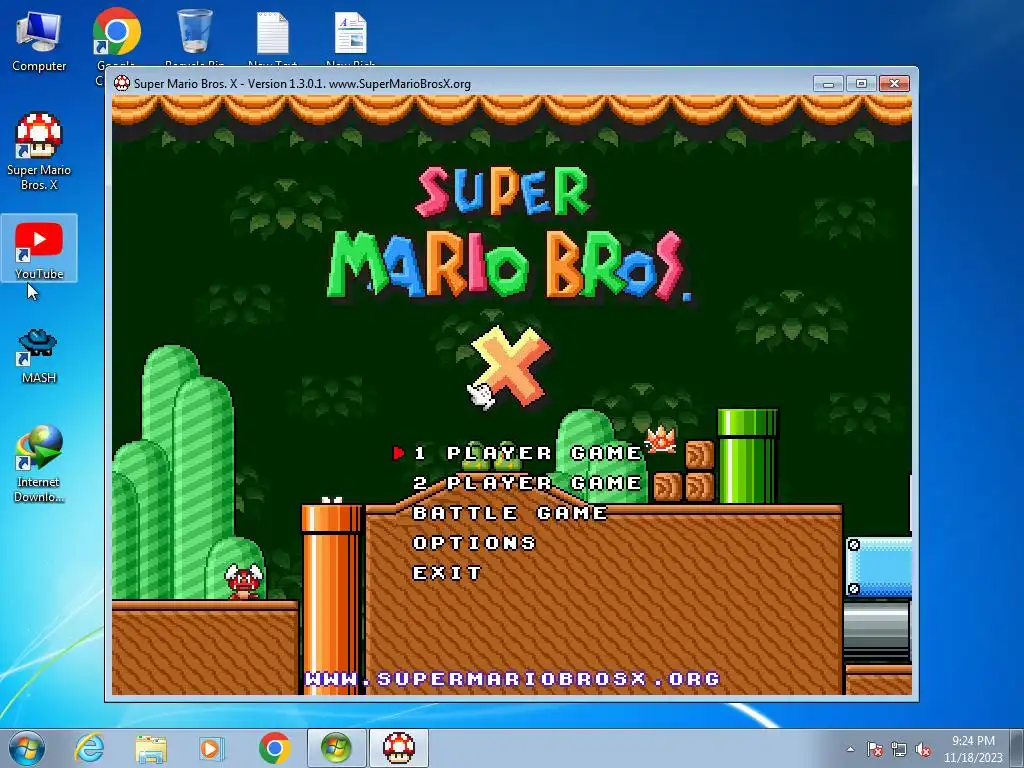Select the MASH desktop shortcut
Screen dimensions: 1024x768
pyautogui.click(x=39, y=356)
